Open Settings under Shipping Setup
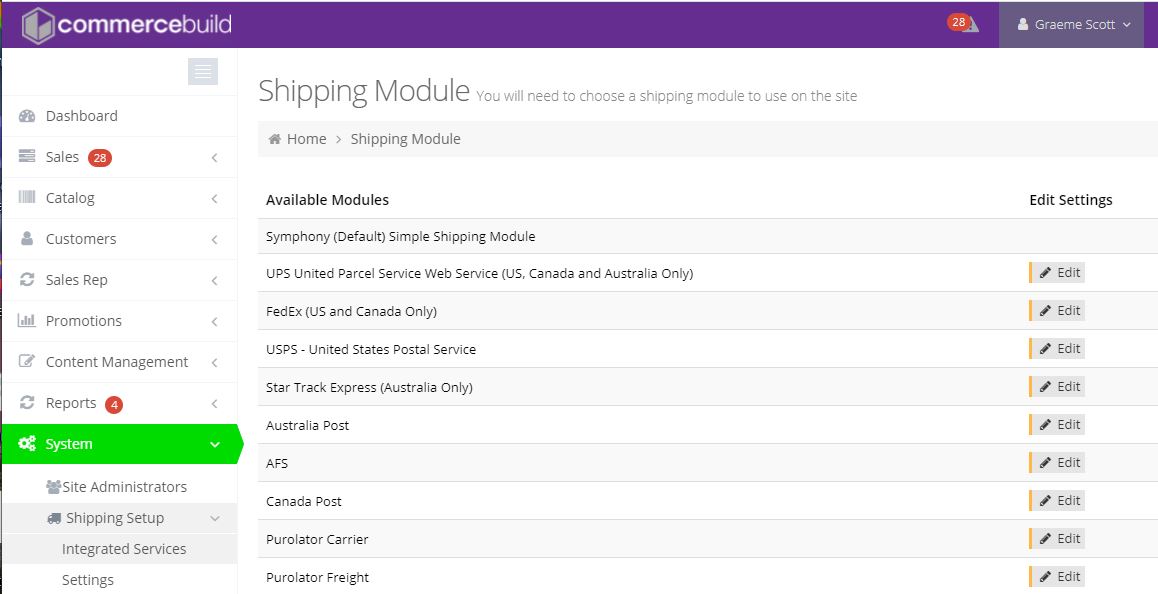Image resolution: width=1158 pixels, height=594 pixels. tap(88, 579)
